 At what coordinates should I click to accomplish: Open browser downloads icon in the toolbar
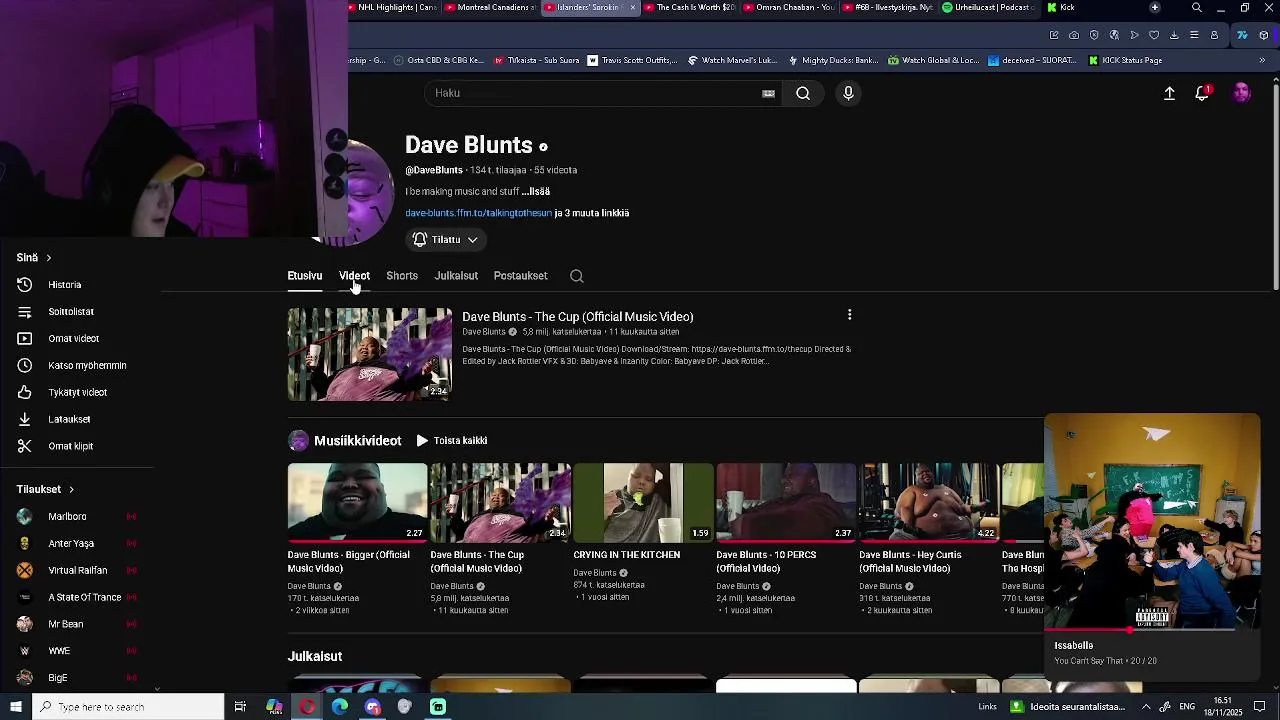(x=1174, y=35)
